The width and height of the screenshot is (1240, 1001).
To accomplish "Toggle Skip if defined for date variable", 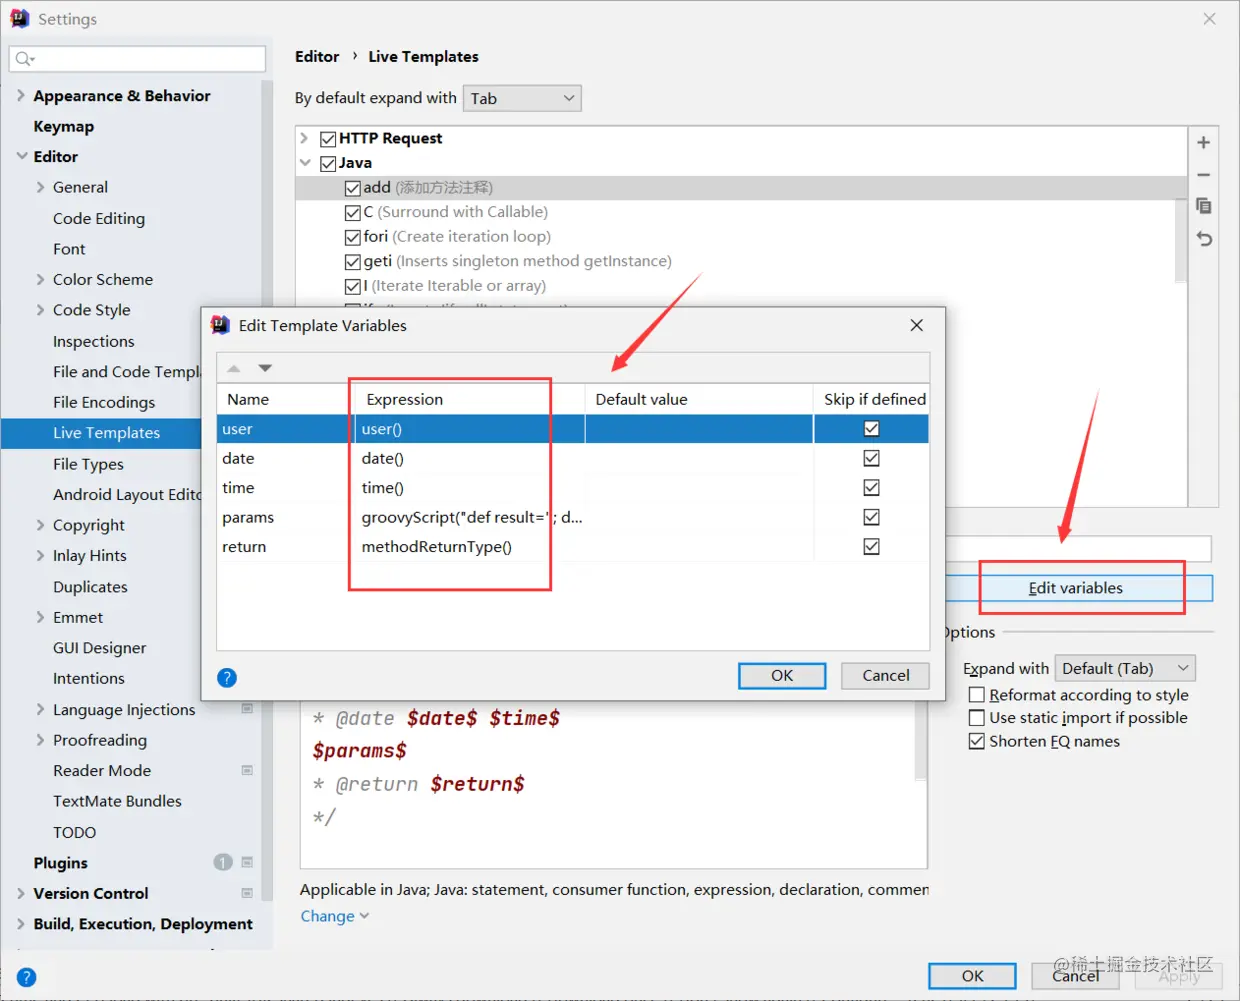I will point(872,458).
